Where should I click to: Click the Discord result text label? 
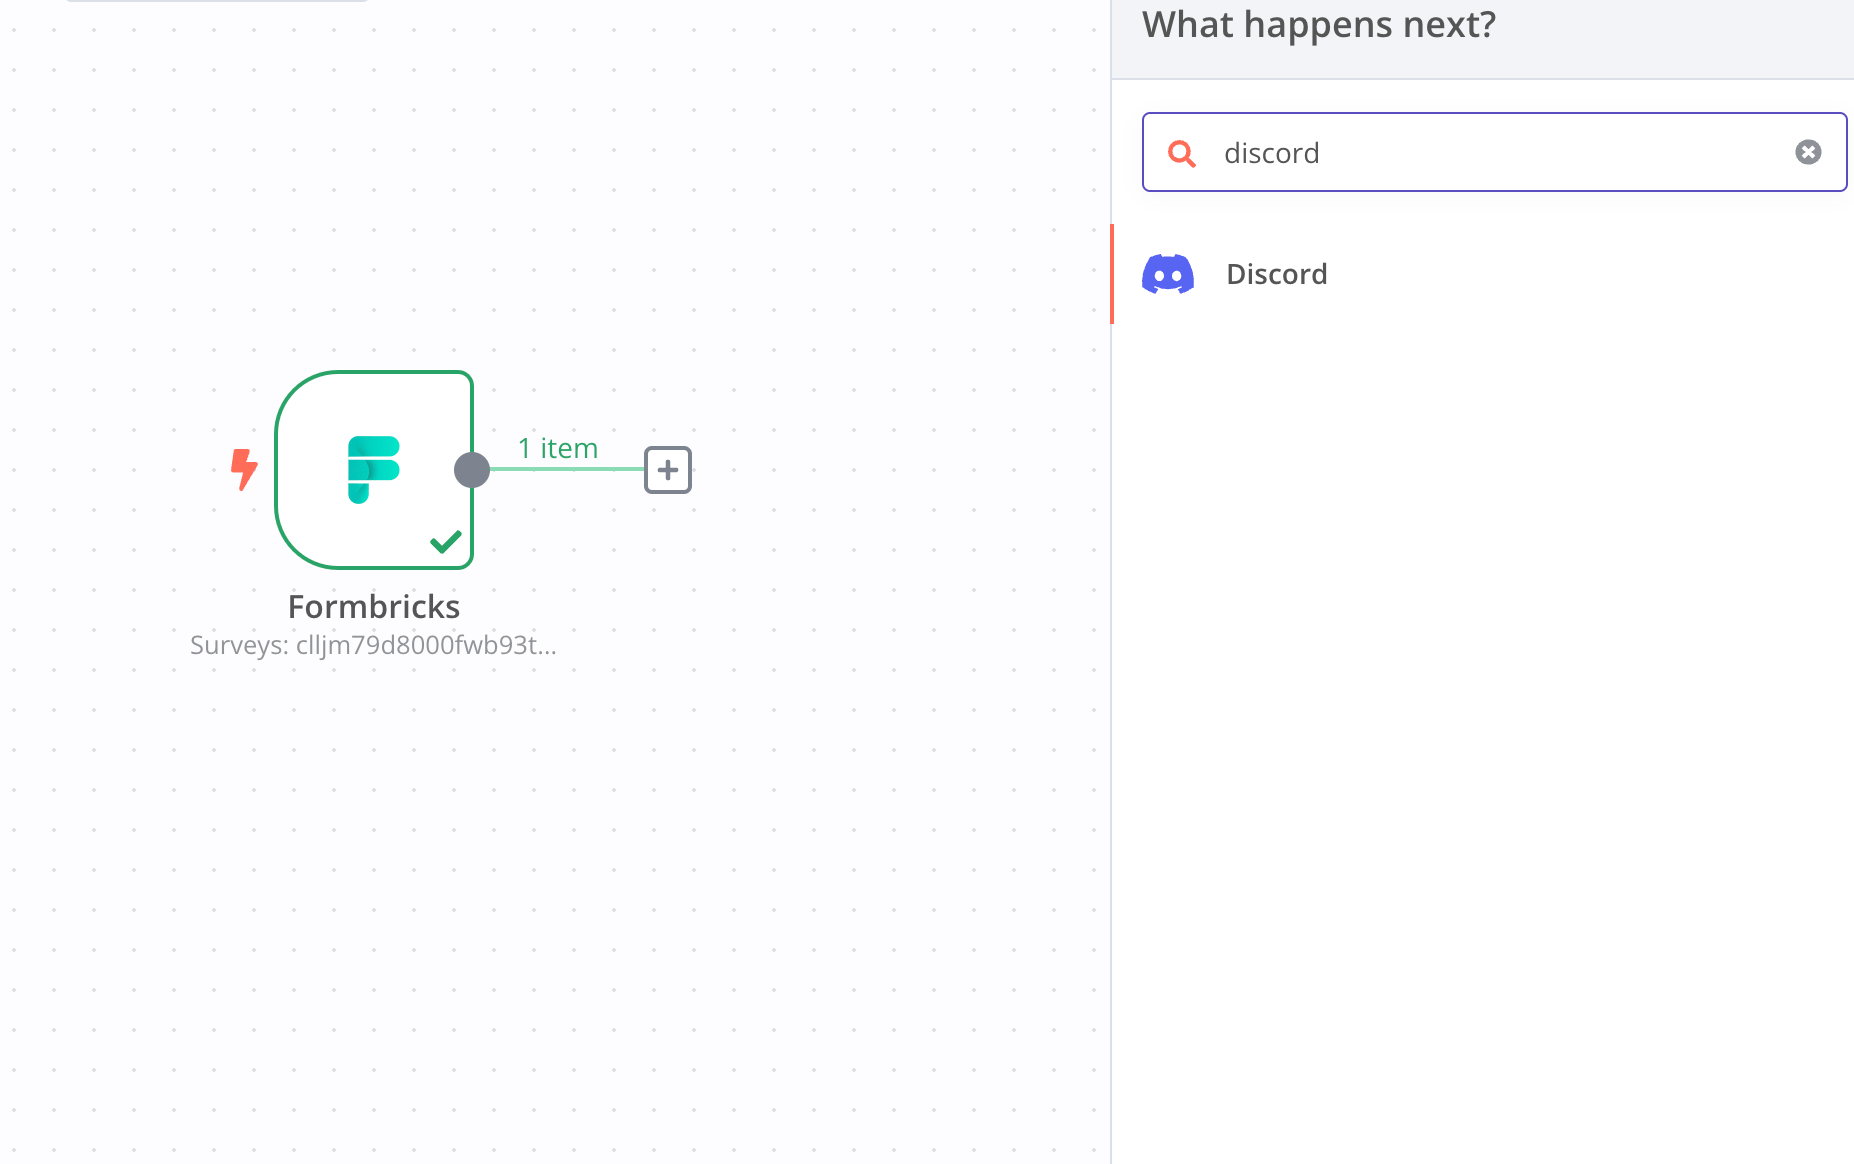coord(1277,274)
